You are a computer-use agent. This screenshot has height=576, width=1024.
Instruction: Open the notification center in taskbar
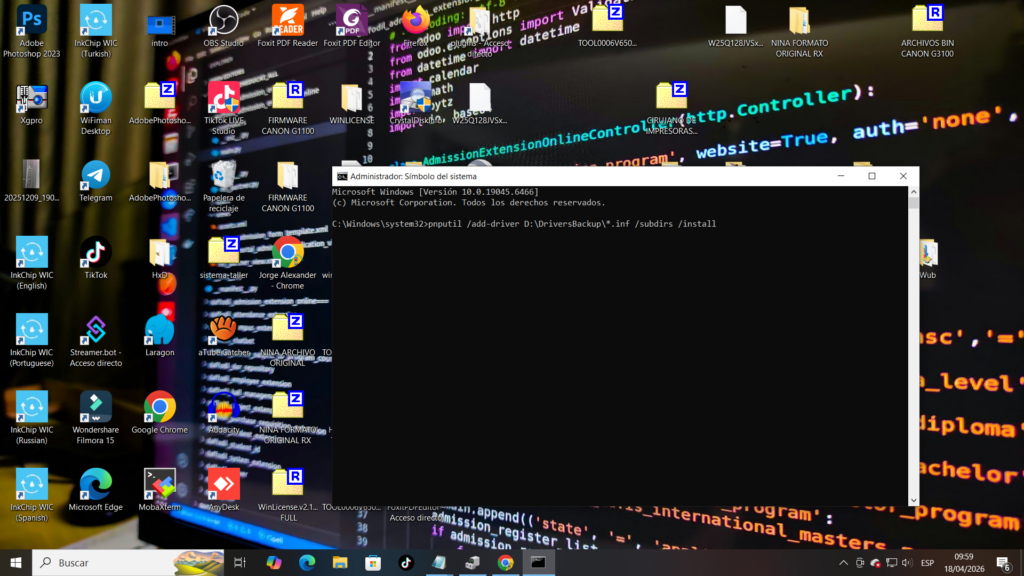coord(1003,562)
